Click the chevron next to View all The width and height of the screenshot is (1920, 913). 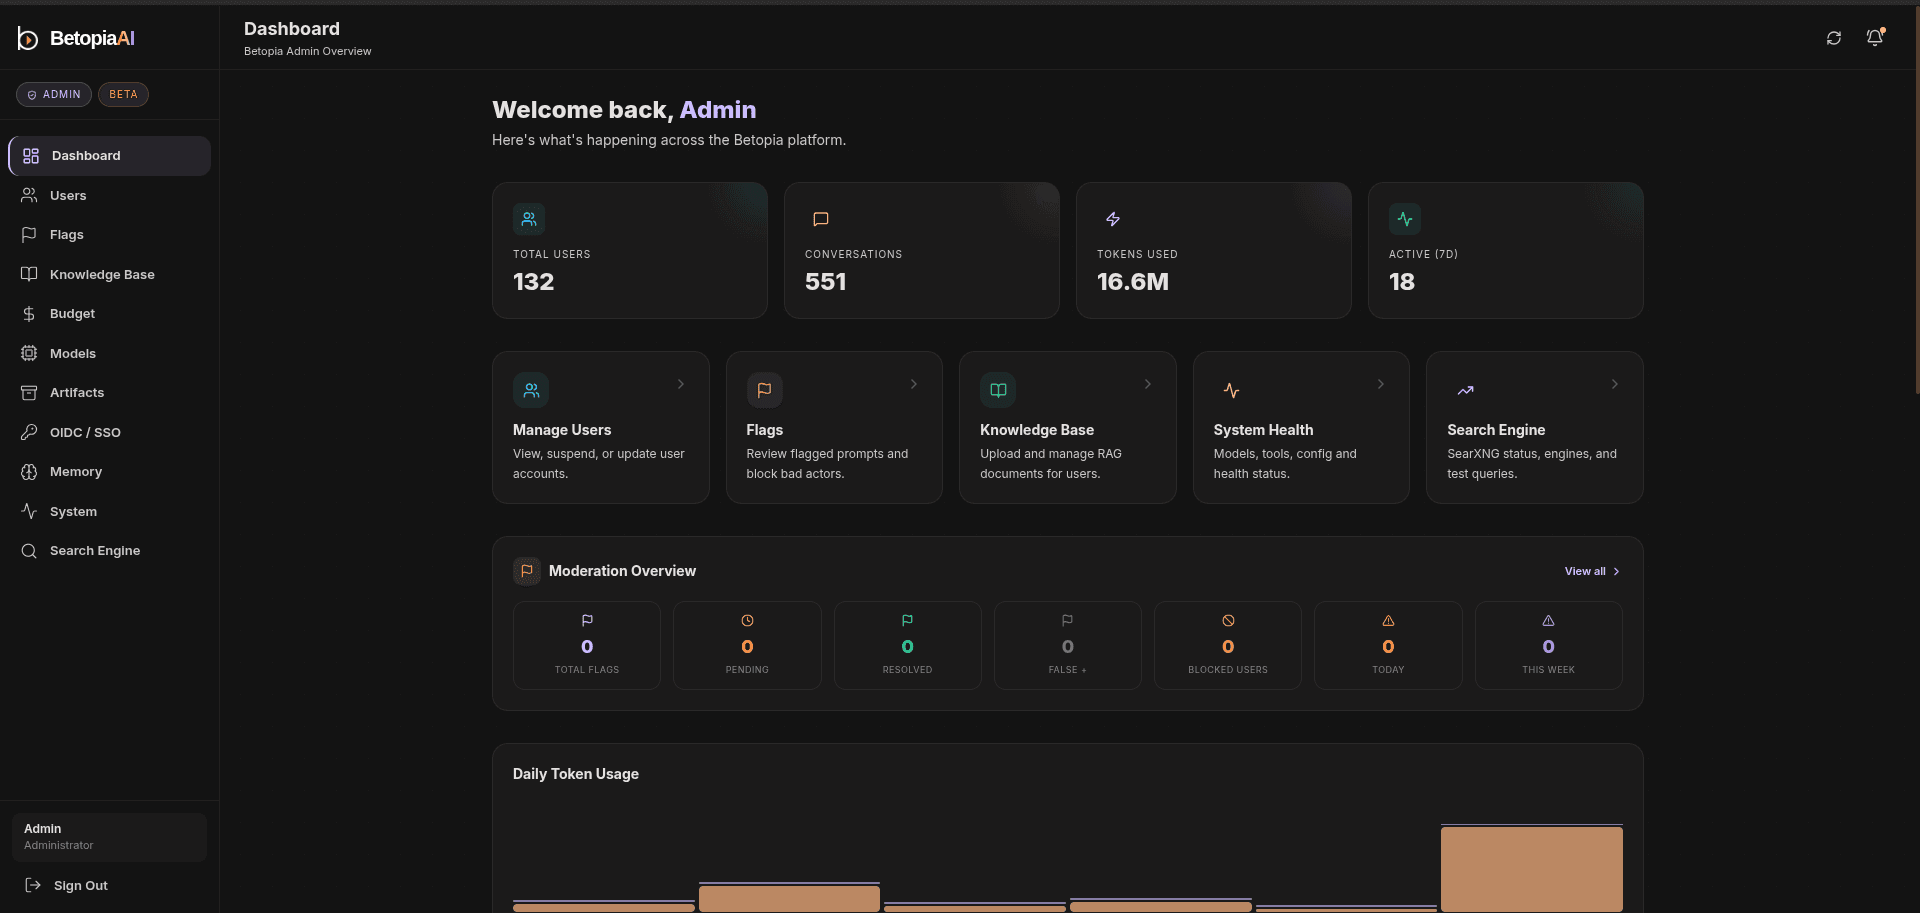click(x=1616, y=572)
